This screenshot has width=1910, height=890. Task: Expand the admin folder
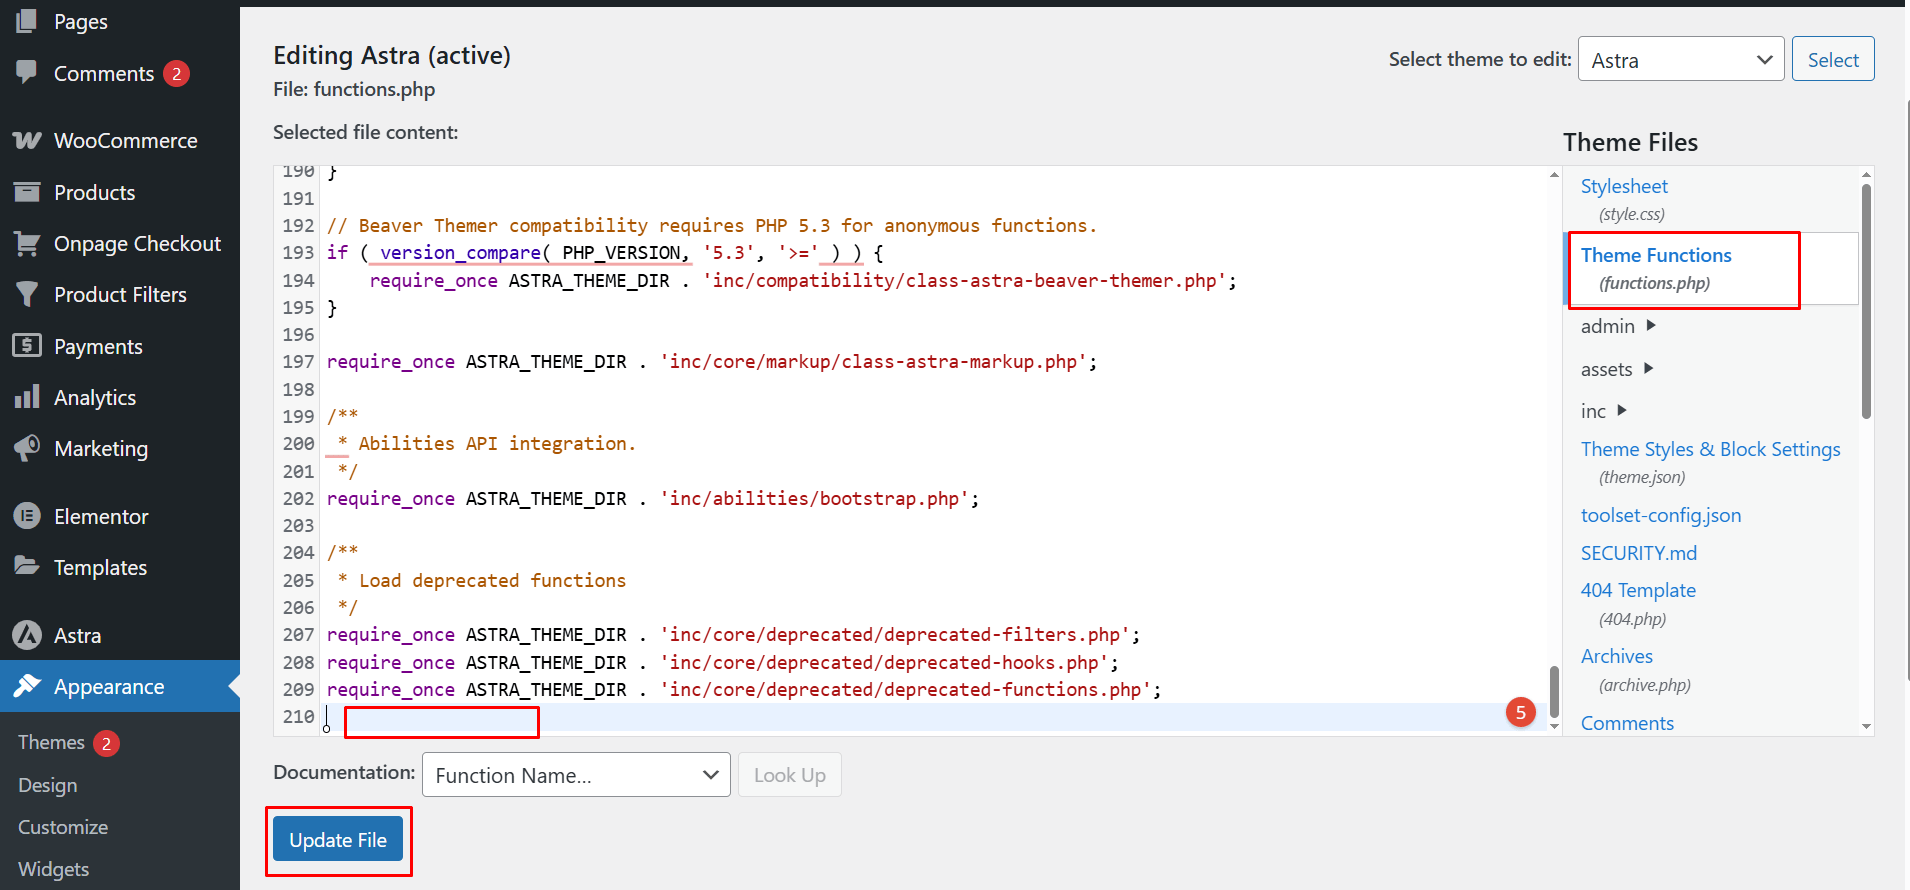tap(1618, 326)
